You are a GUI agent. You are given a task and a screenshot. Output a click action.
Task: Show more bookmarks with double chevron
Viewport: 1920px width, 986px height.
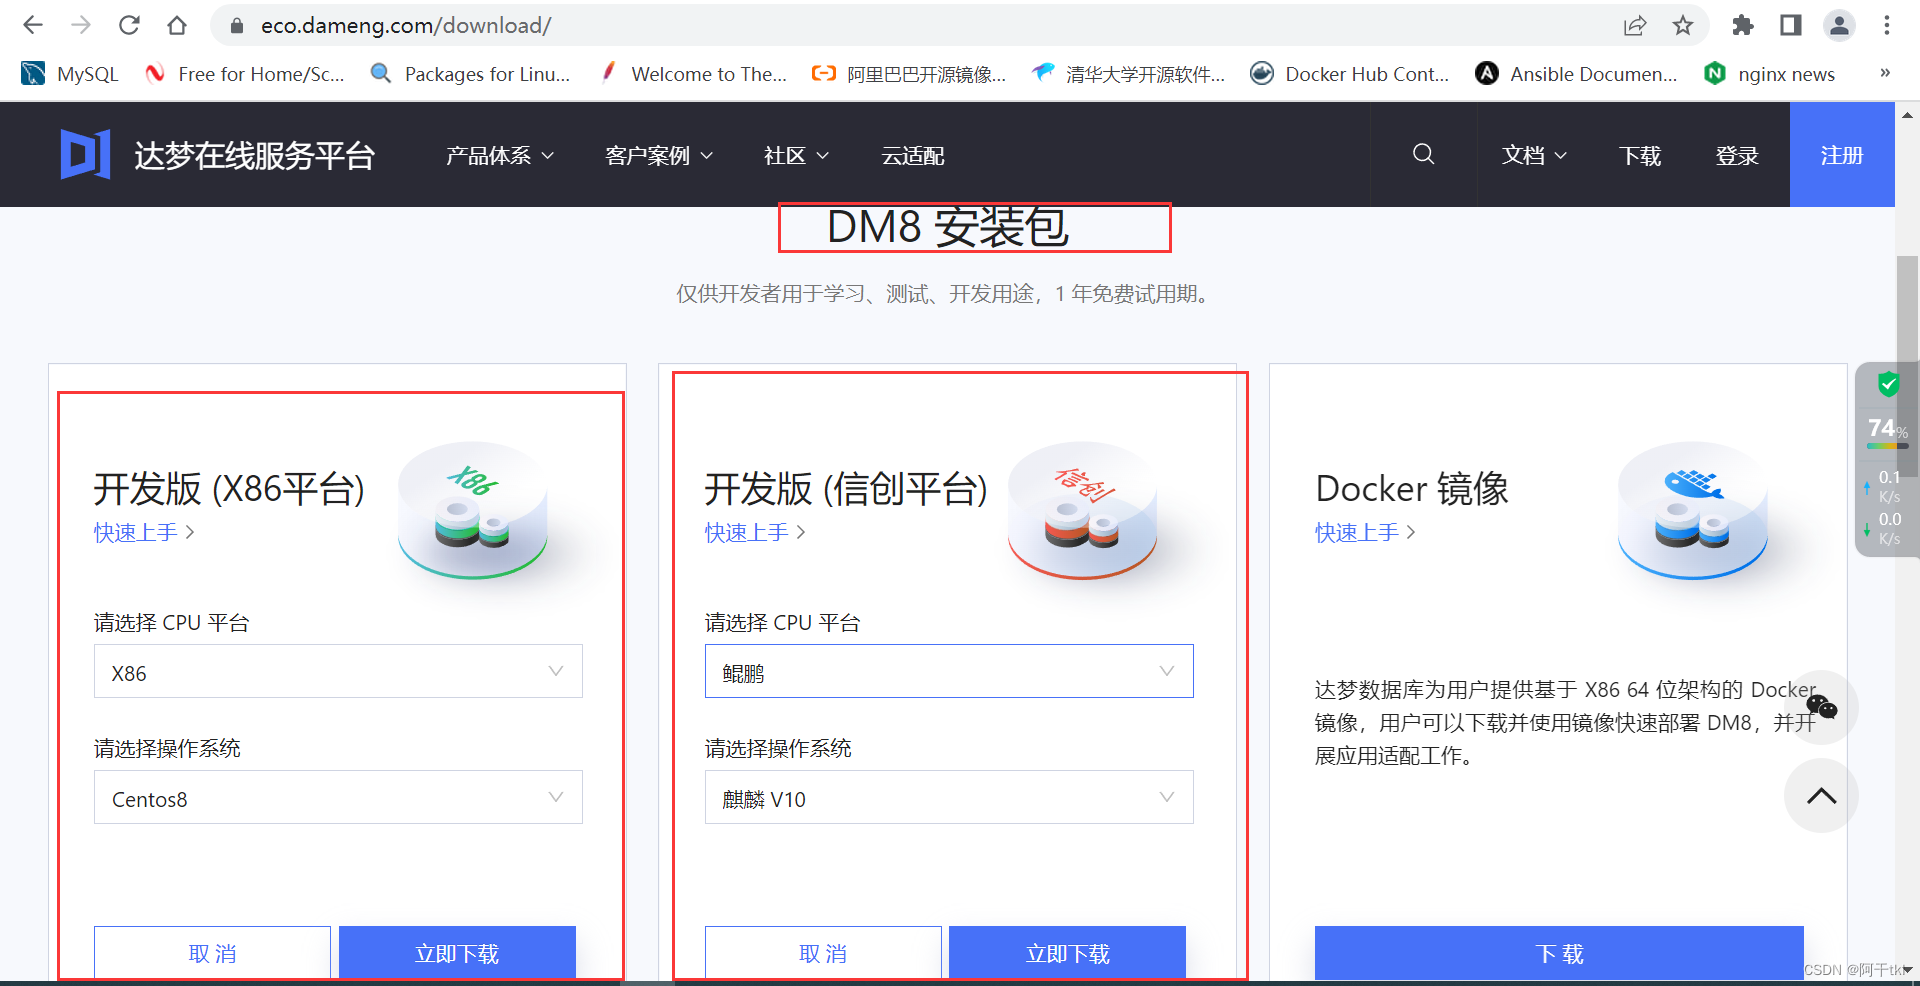click(1885, 73)
